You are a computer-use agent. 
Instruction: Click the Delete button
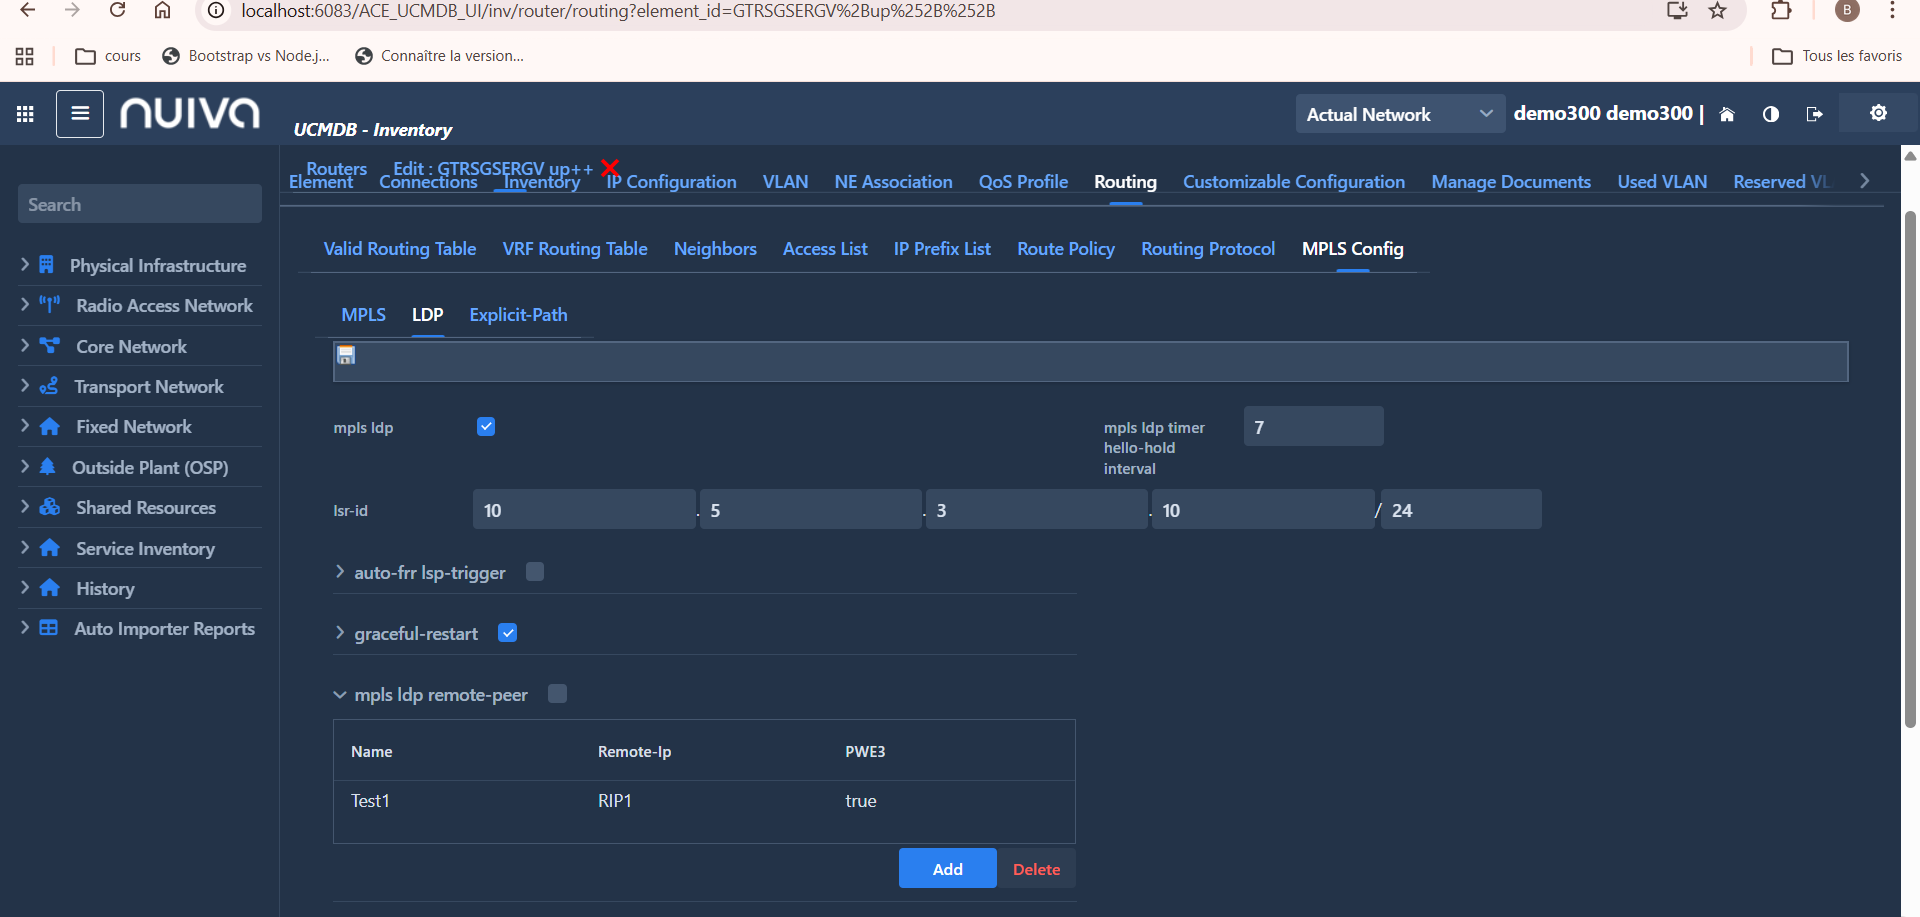(x=1036, y=869)
